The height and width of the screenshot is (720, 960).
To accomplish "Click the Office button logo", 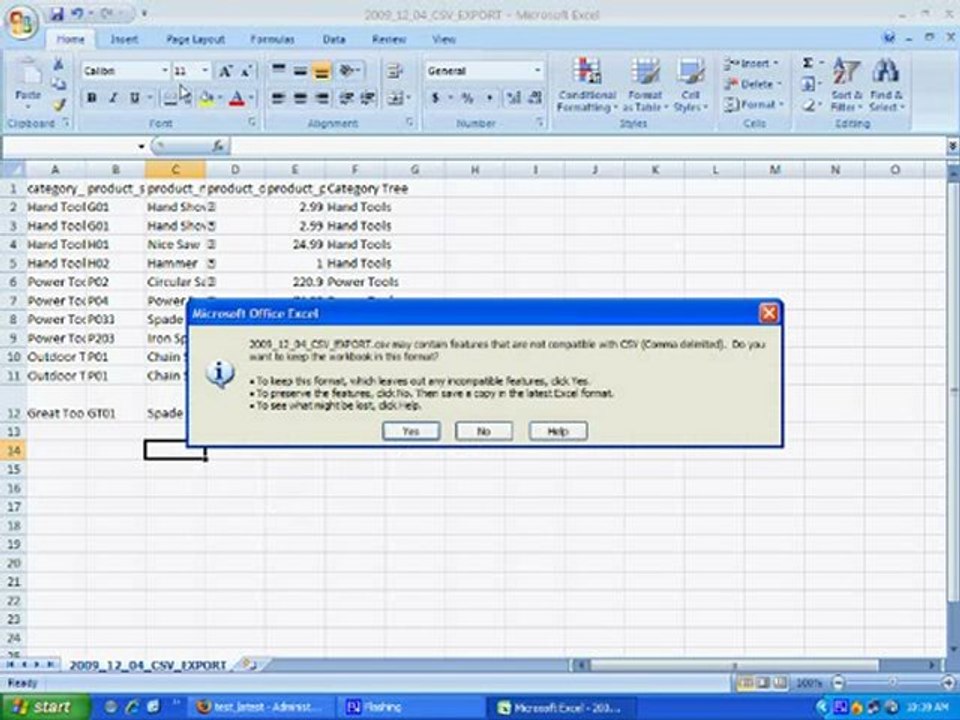I will pyautogui.click(x=22, y=22).
